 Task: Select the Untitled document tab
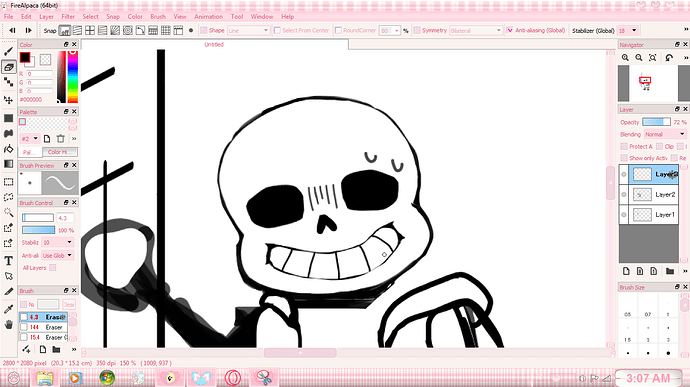(214, 44)
